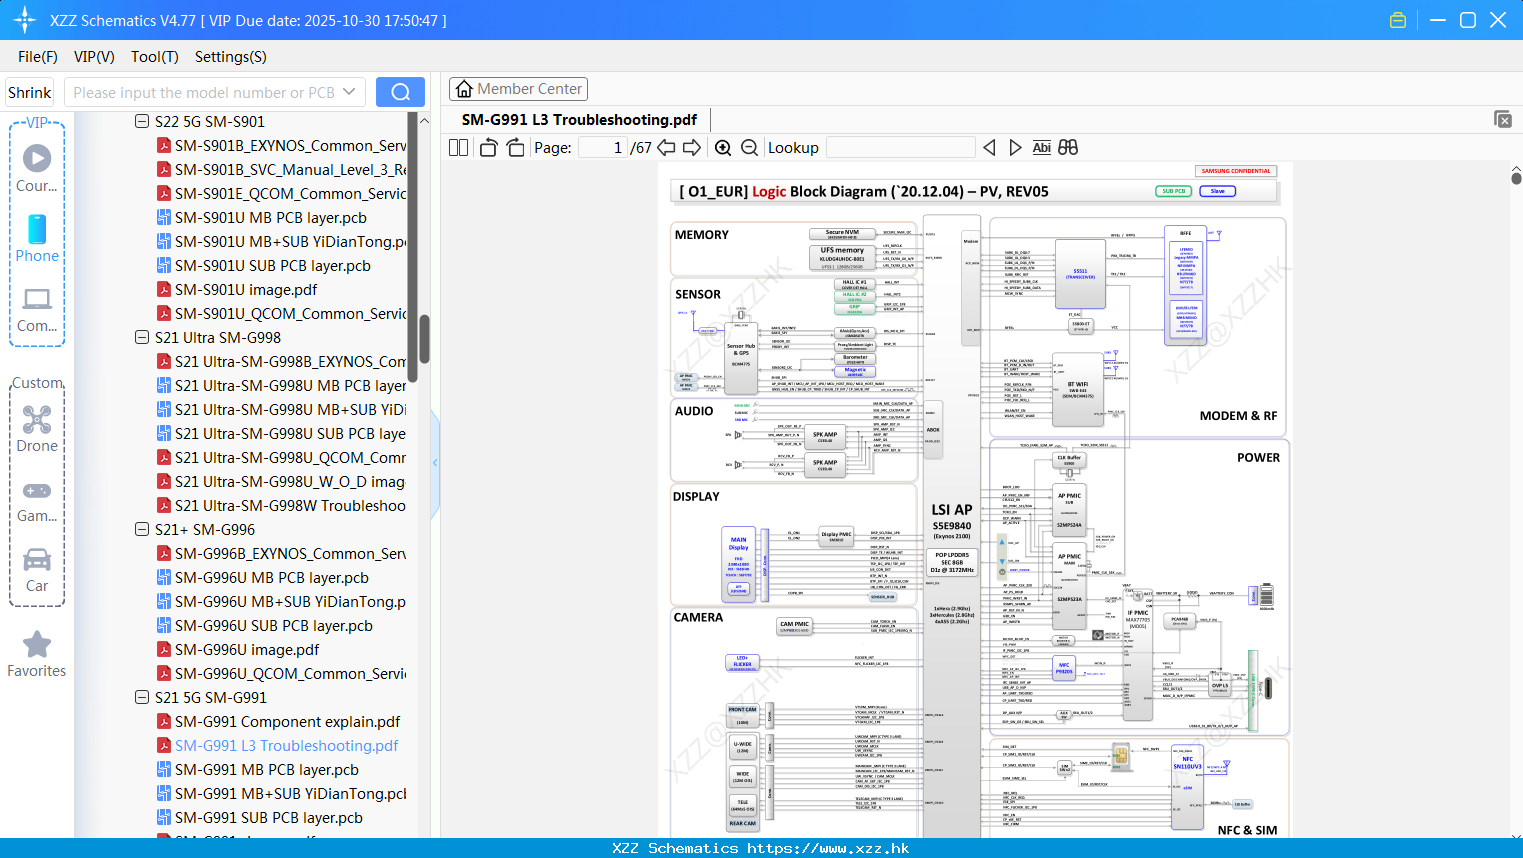Open the Tool(T) menu

(155, 57)
